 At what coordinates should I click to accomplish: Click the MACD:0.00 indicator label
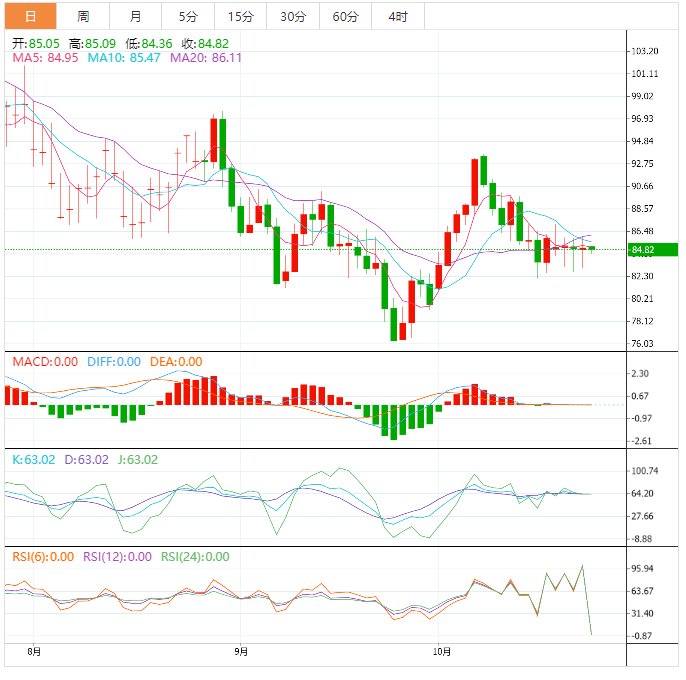point(45,362)
